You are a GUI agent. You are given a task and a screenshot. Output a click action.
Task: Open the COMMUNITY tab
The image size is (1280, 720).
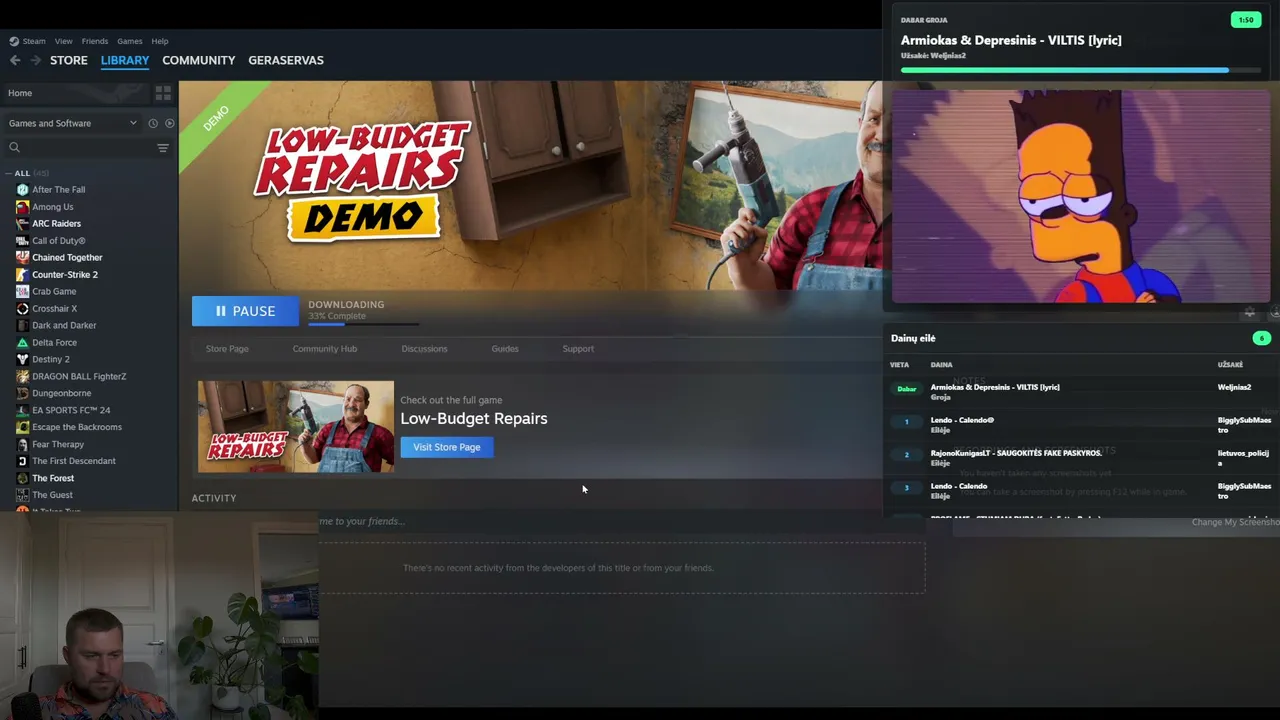pos(199,60)
